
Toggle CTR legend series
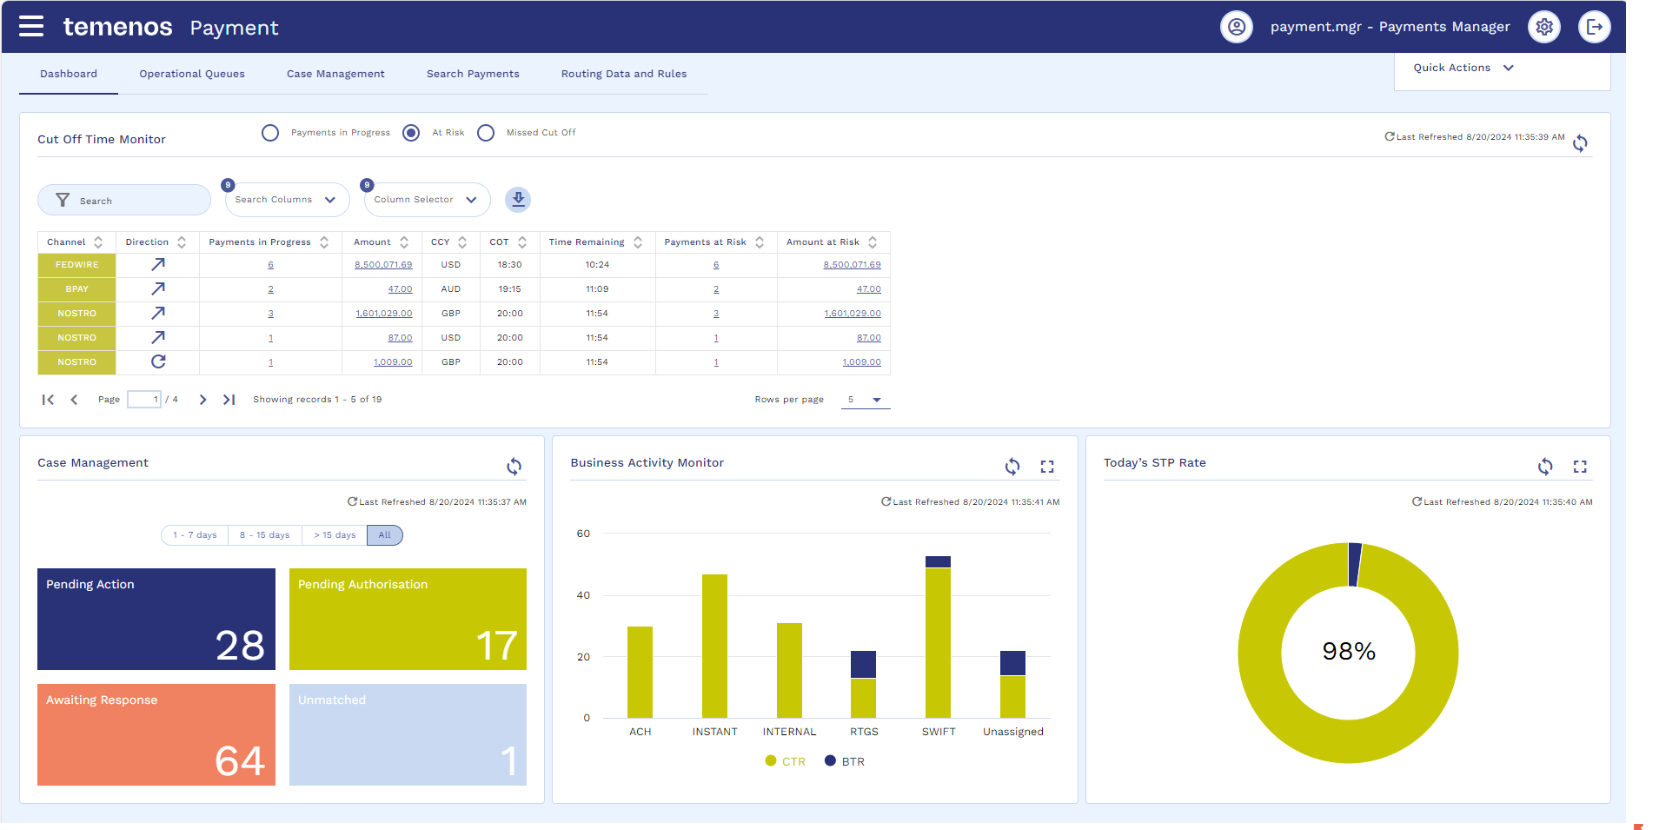click(785, 761)
